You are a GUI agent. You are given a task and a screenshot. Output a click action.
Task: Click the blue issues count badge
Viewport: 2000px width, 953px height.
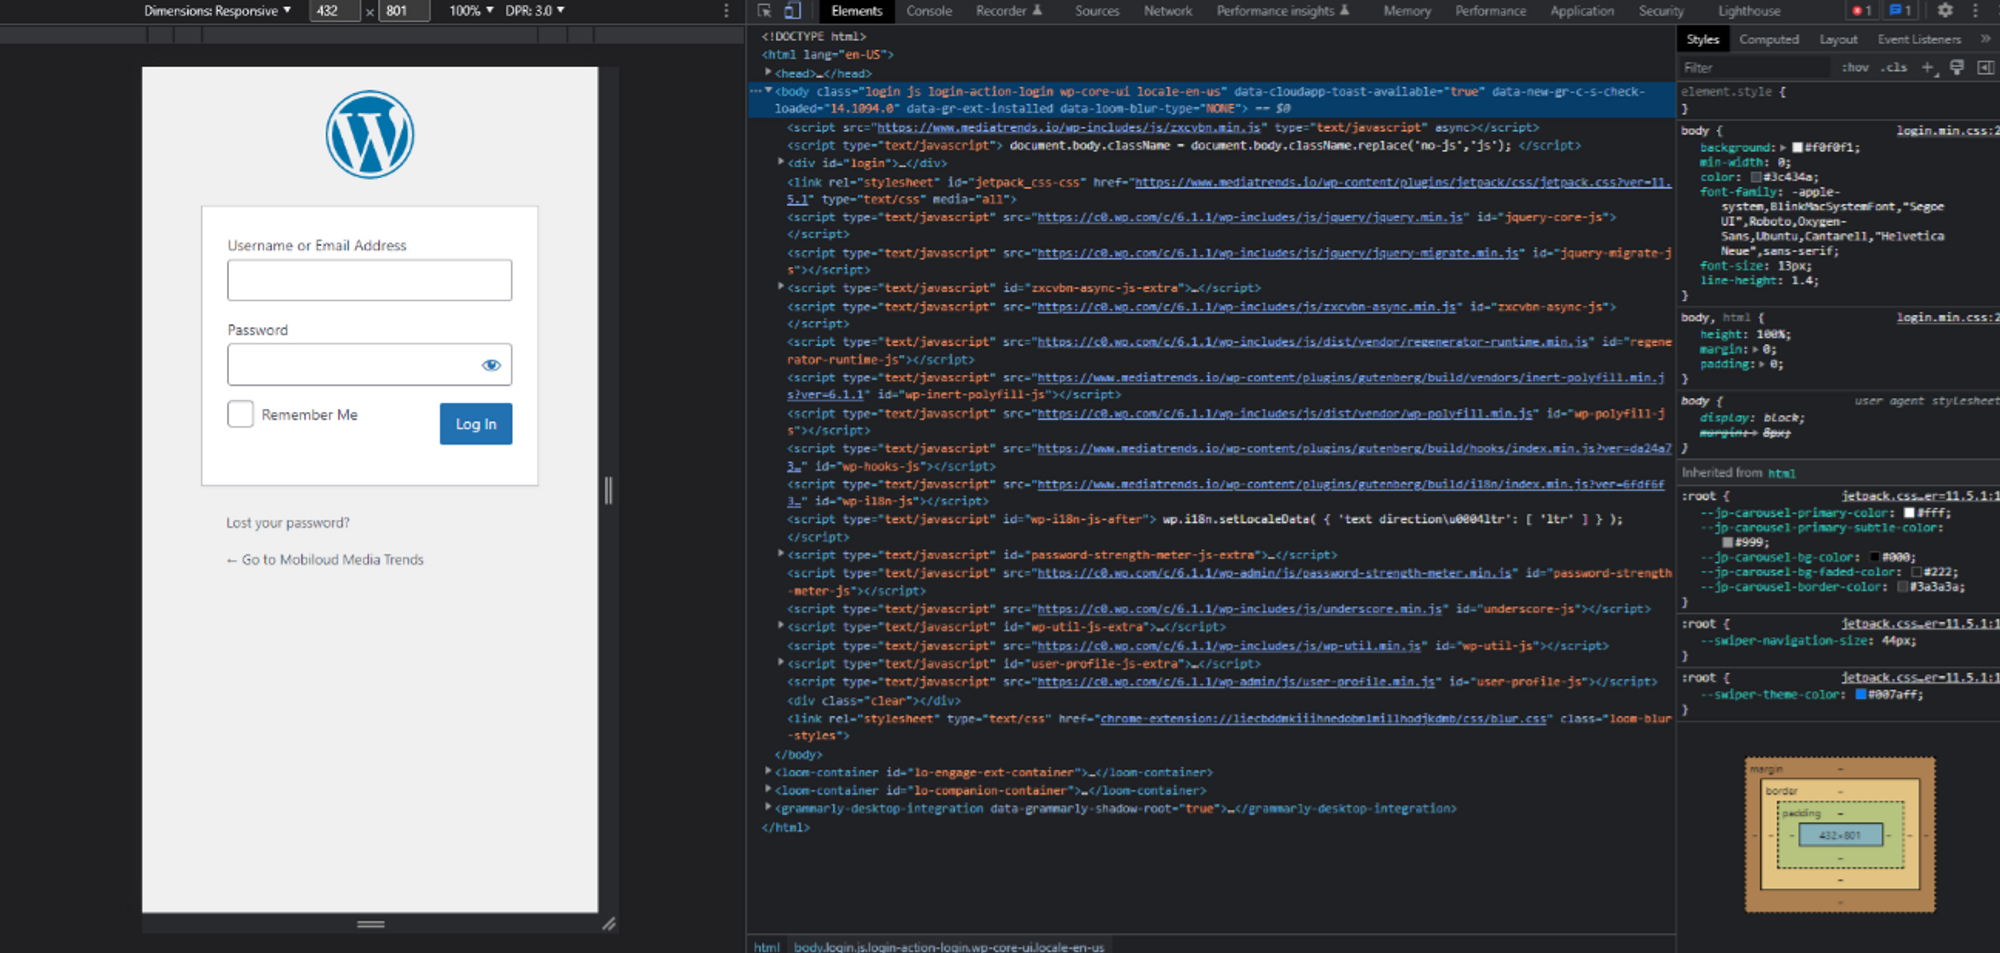pos(1900,11)
